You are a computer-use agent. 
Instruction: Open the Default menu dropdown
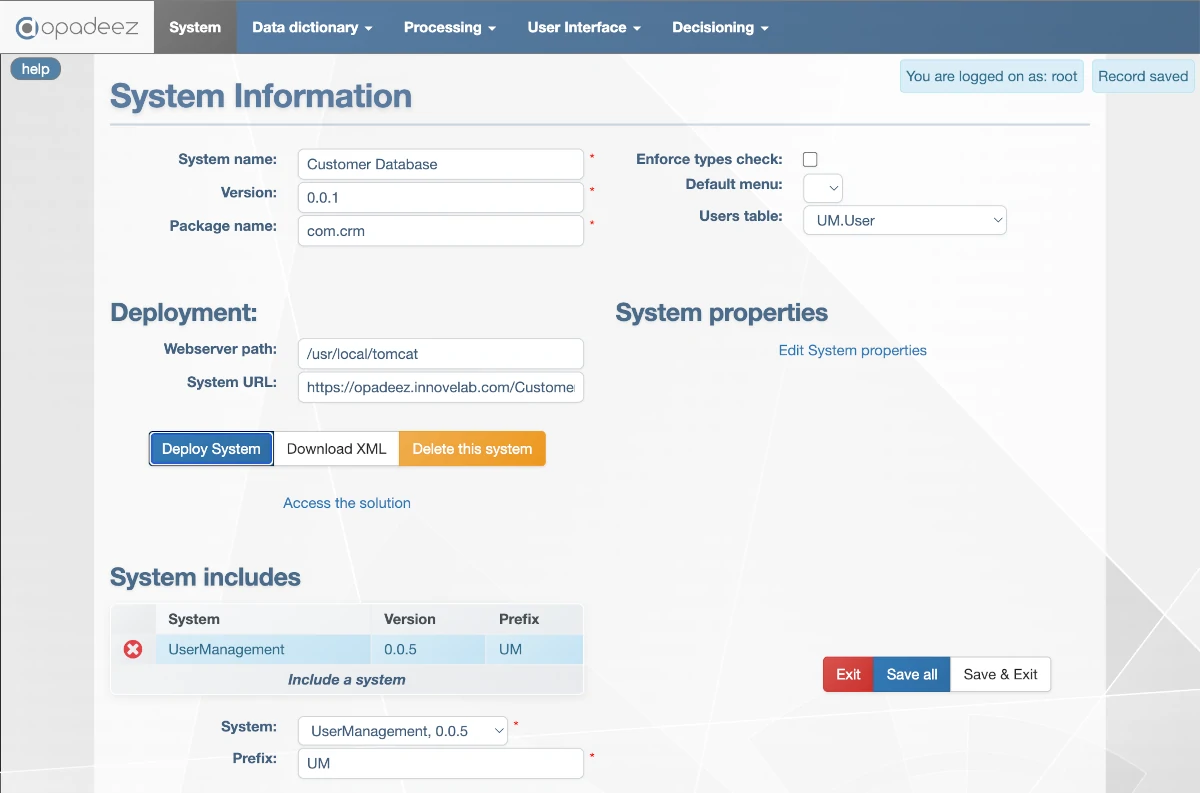[822, 188]
